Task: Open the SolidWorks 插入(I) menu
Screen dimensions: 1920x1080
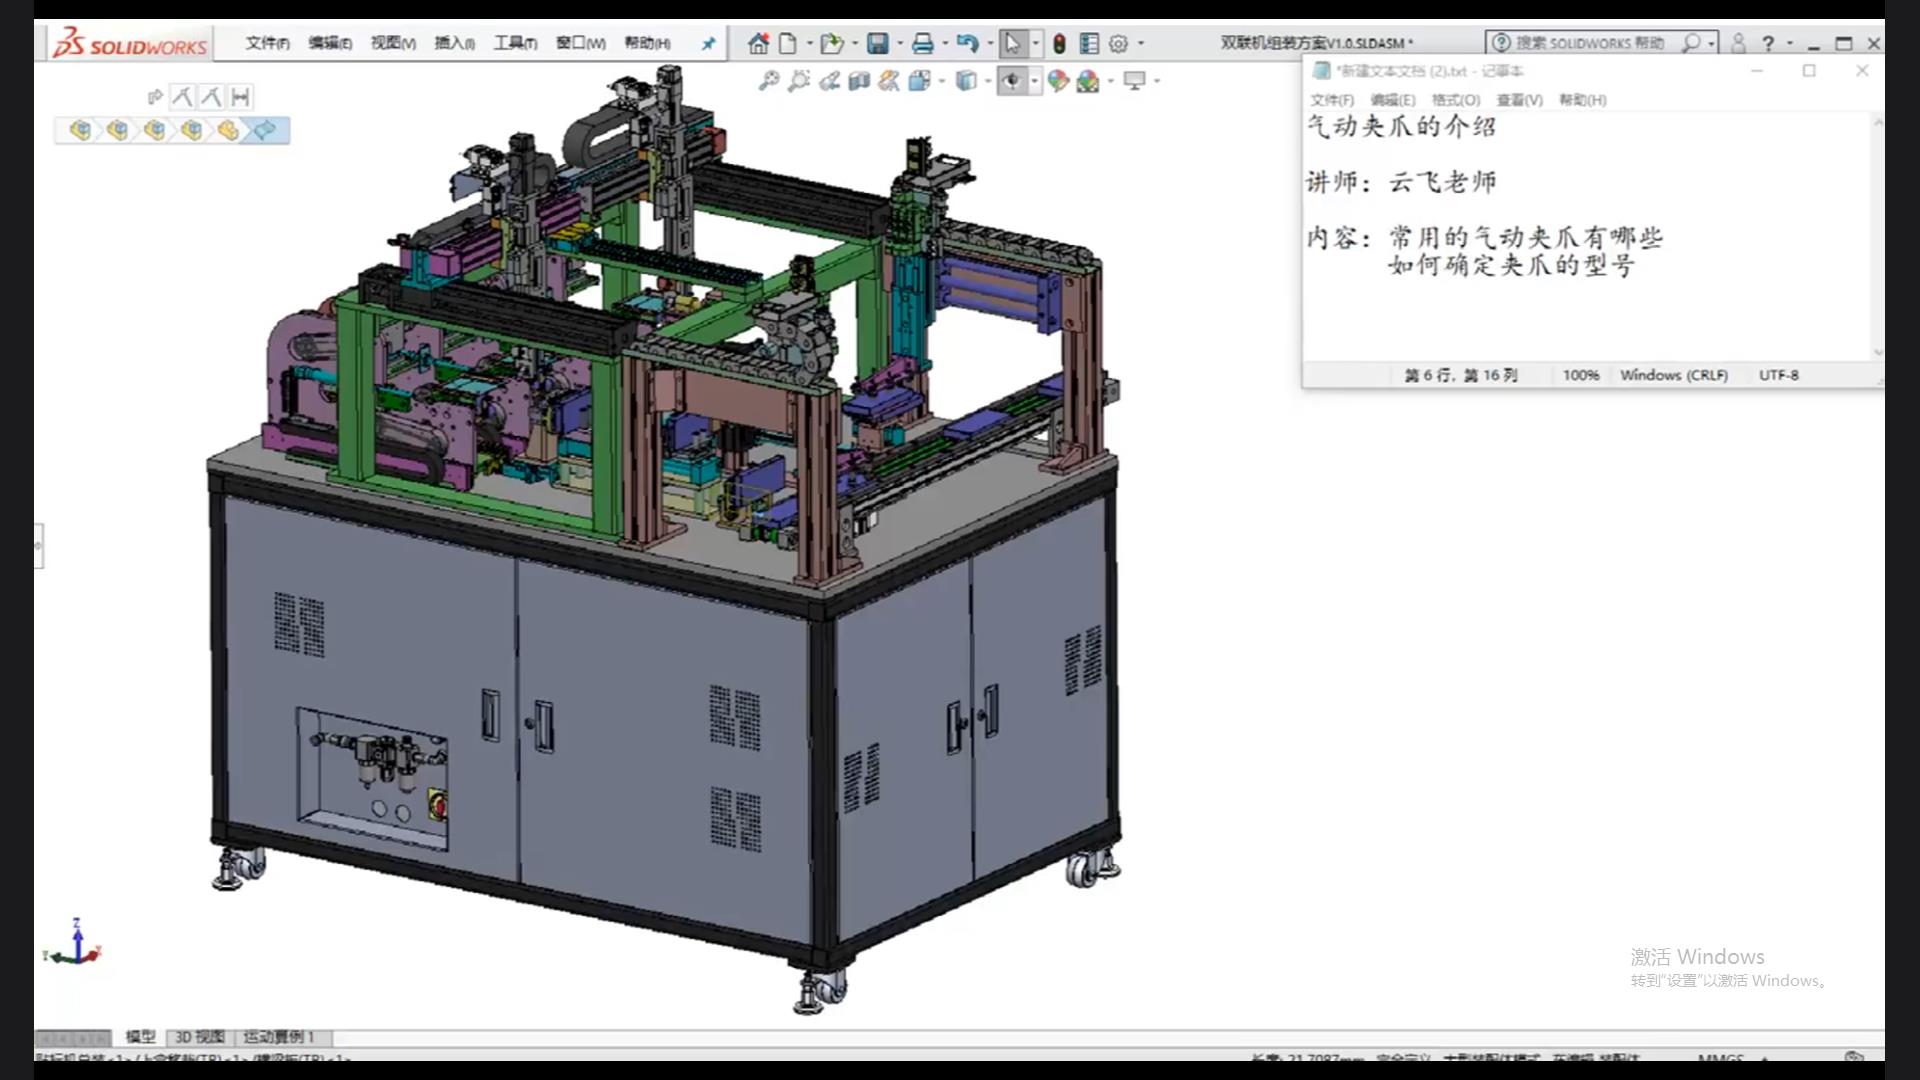Action: 454,43
